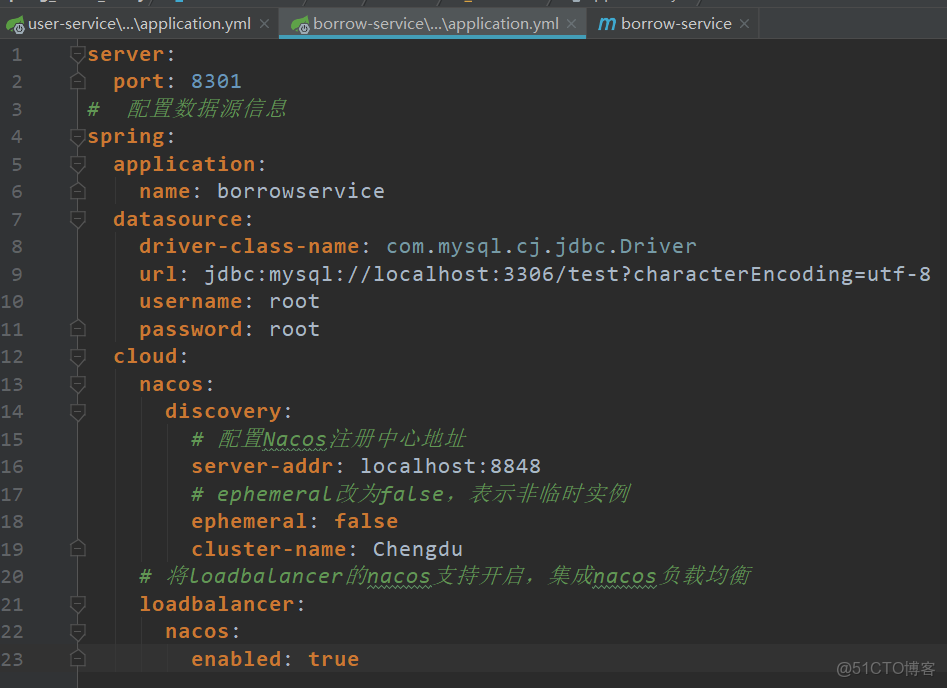947x688 pixels.
Task: Collapse the cloud section fold arrow
Action: [78, 355]
